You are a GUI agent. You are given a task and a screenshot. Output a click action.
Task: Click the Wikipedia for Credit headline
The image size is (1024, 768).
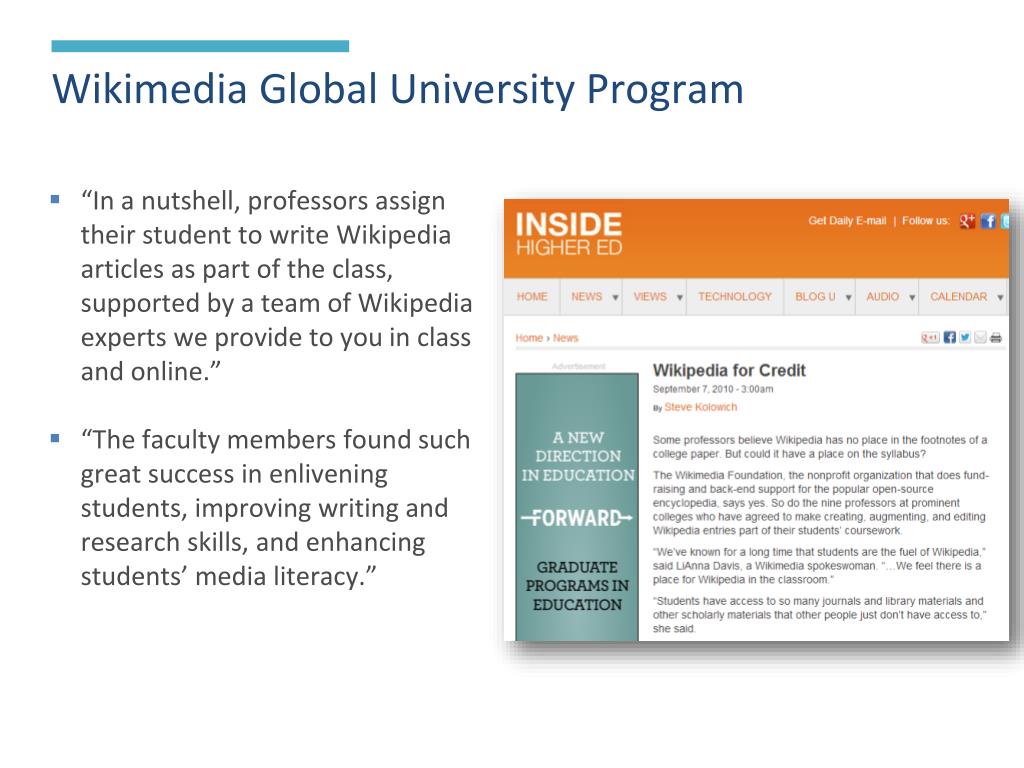(x=729, y=370)
